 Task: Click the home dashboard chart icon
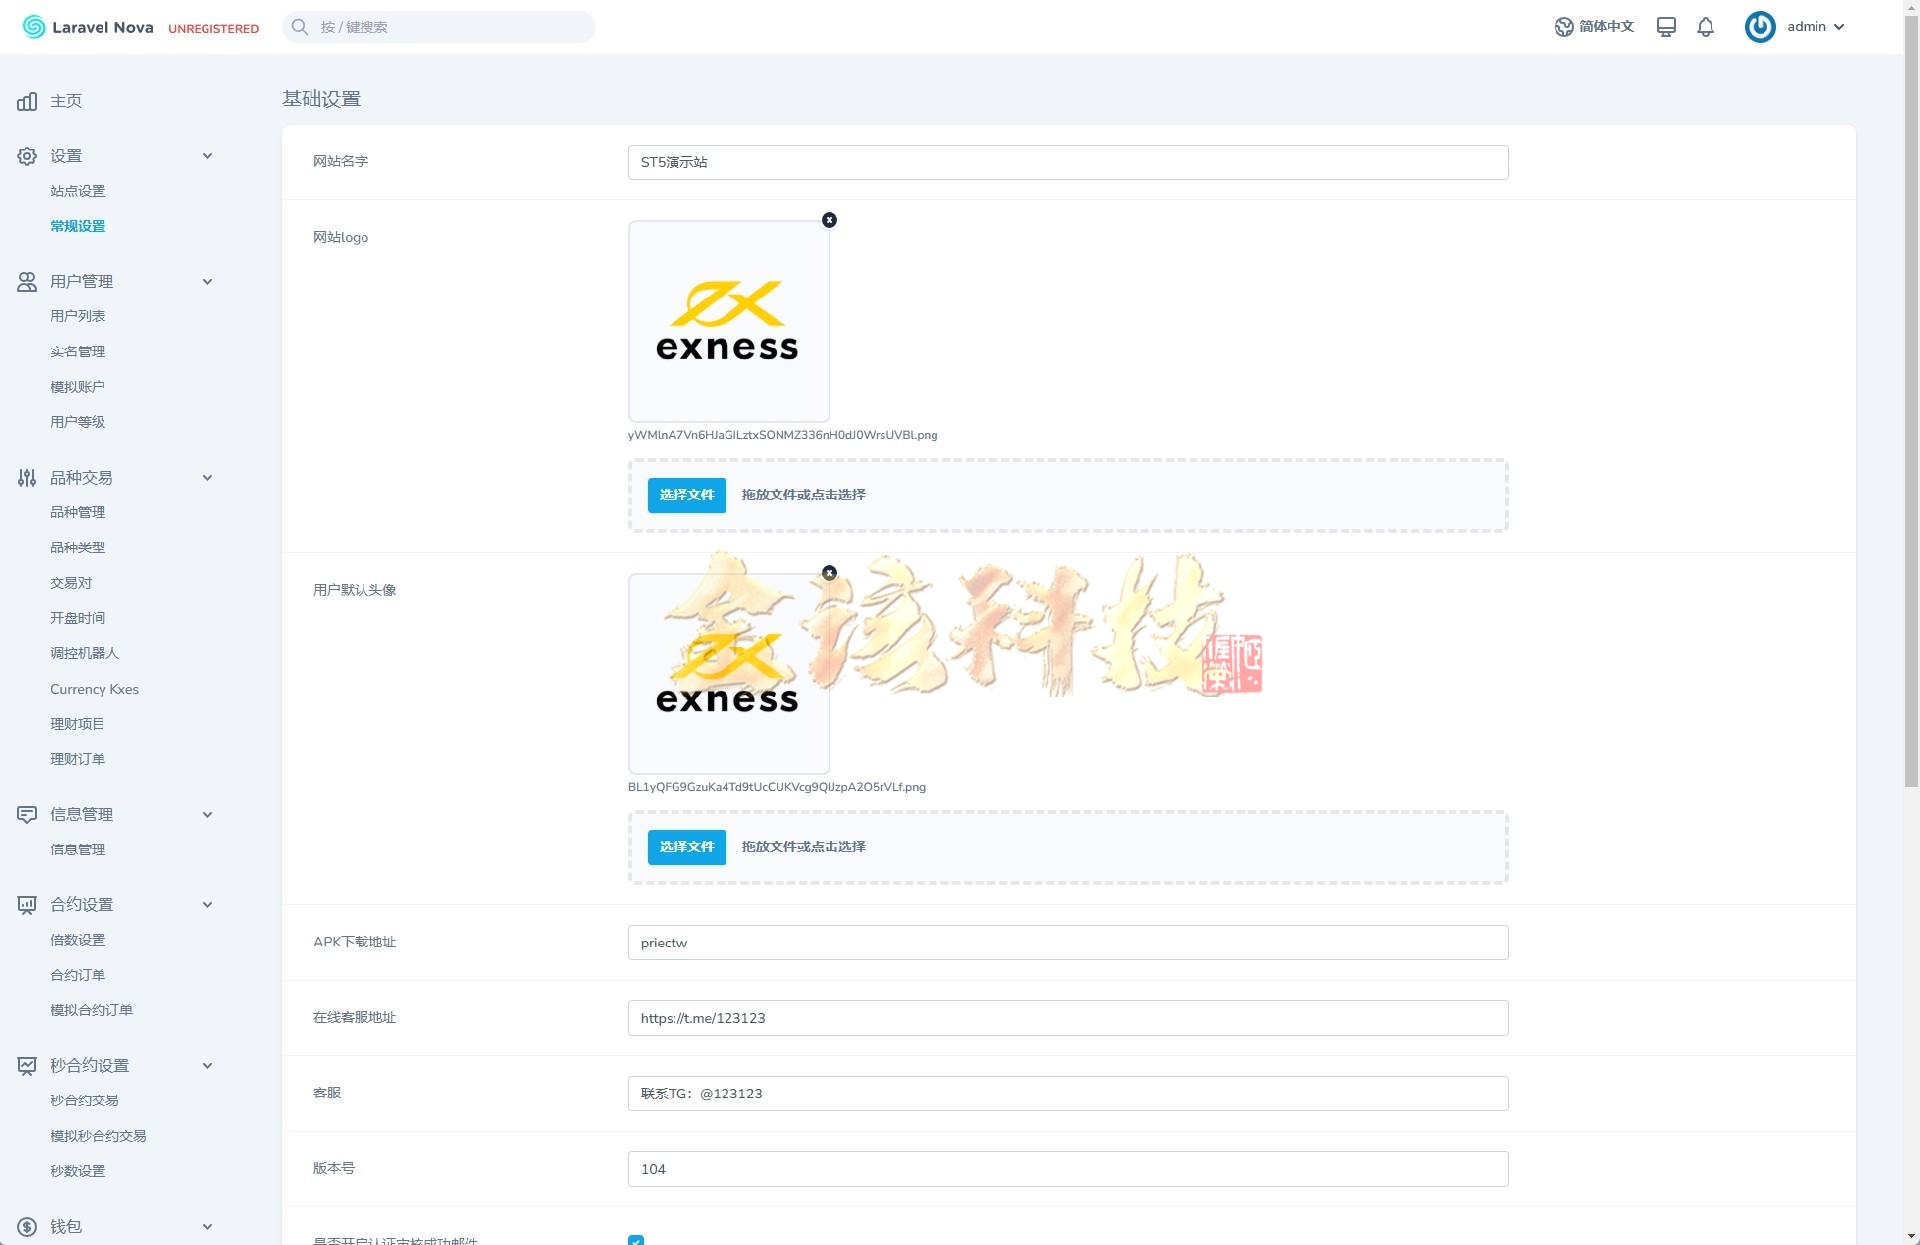click(x=27, y=101)
